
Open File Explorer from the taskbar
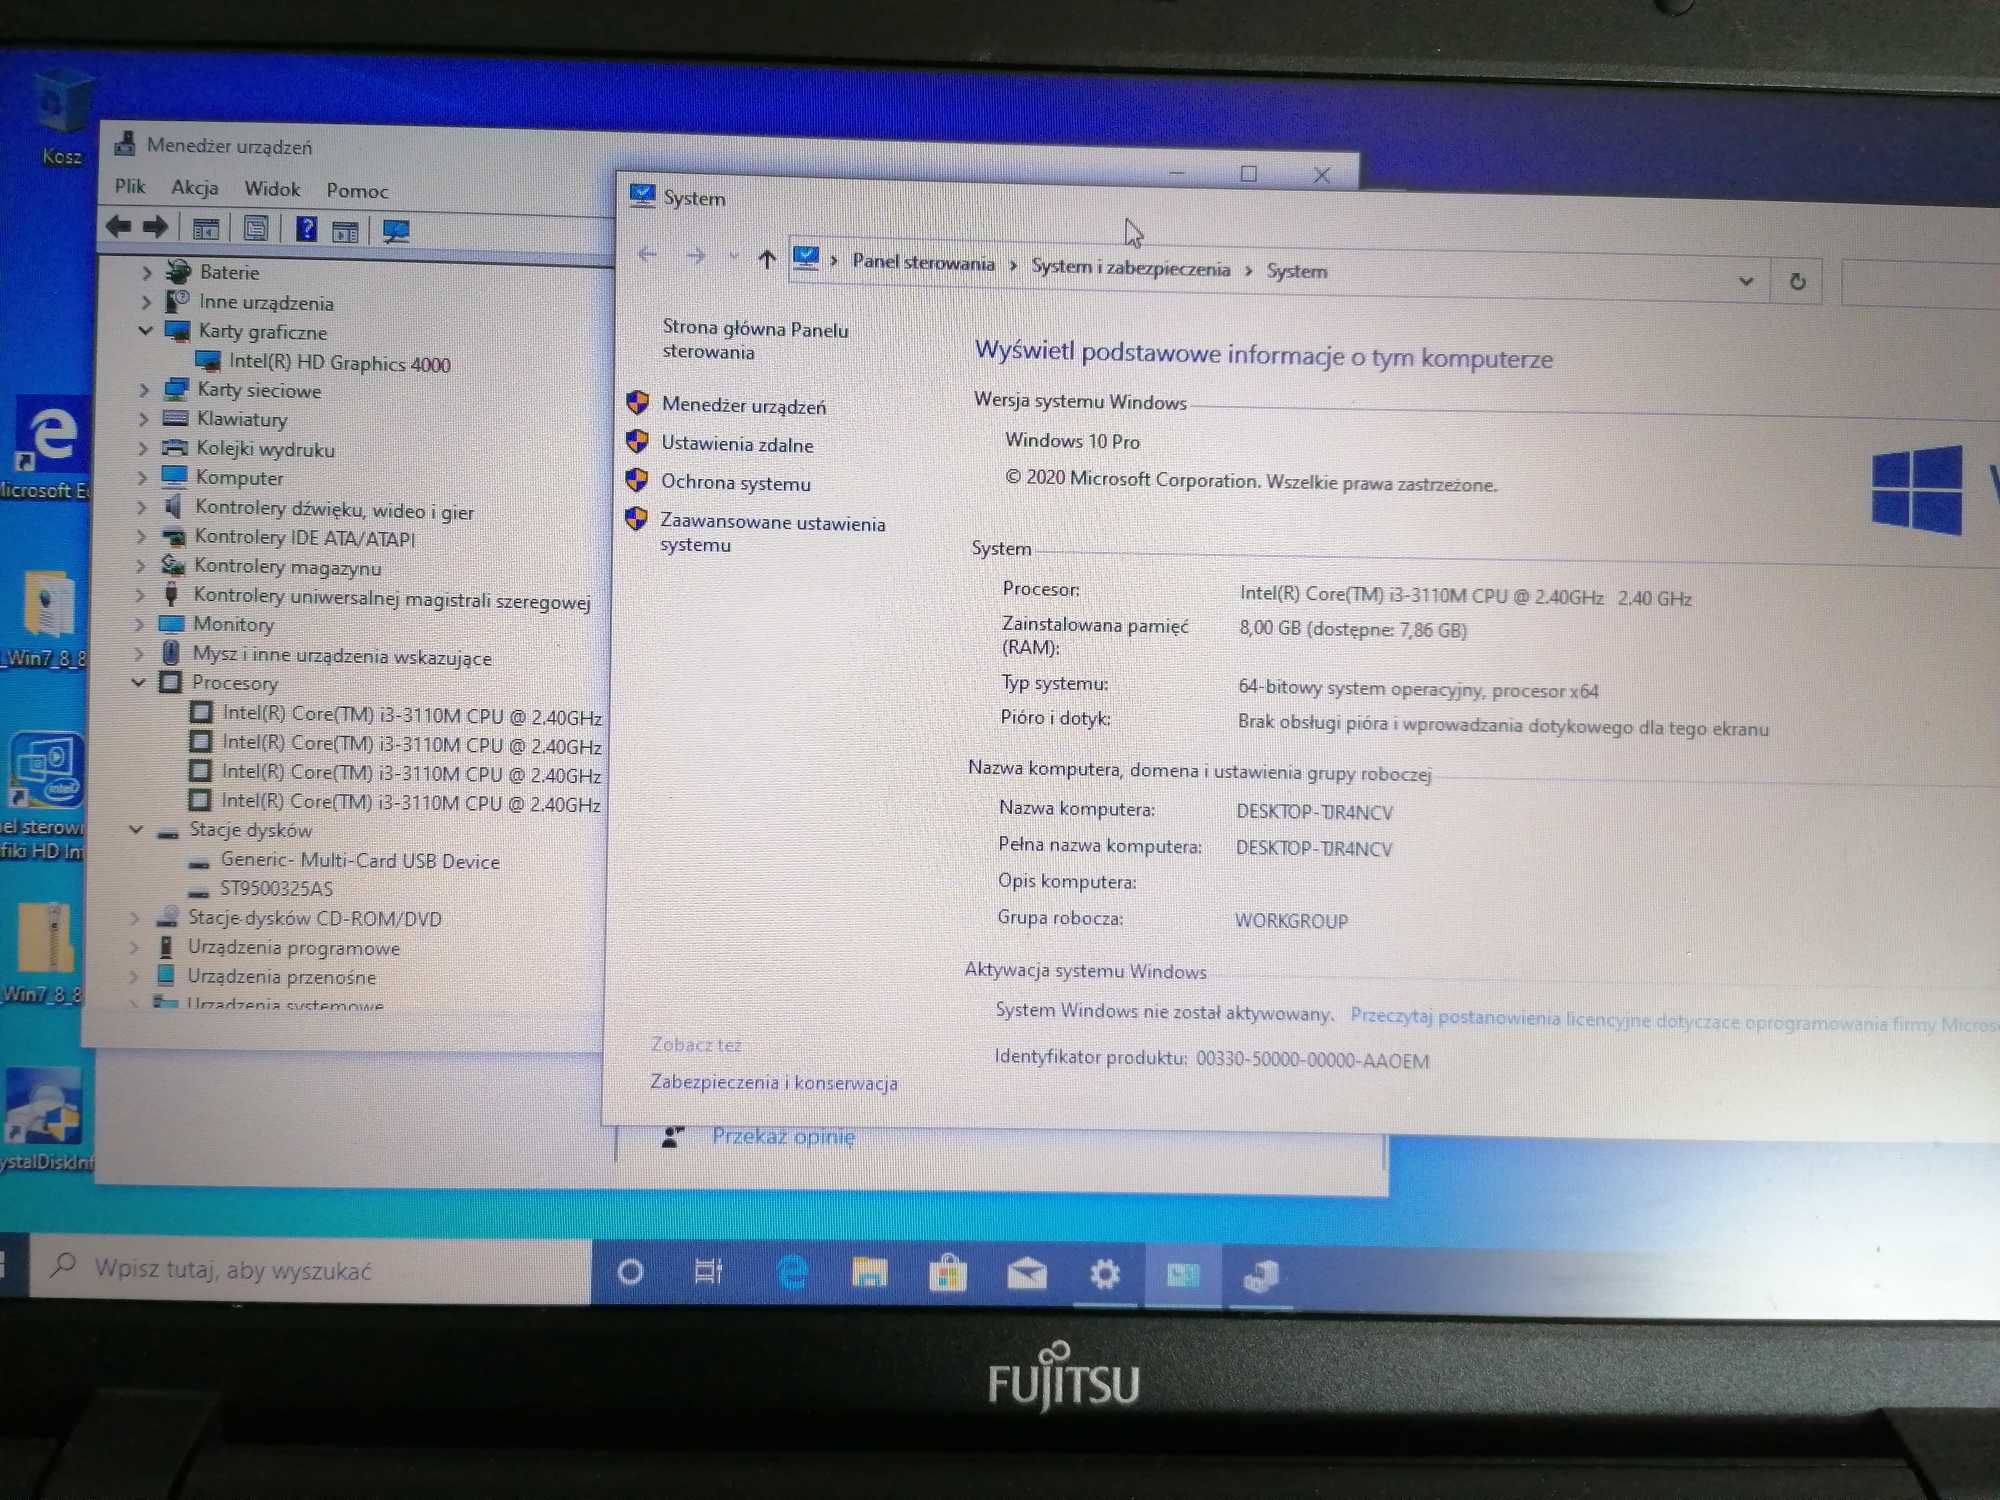click(869, 1273)
